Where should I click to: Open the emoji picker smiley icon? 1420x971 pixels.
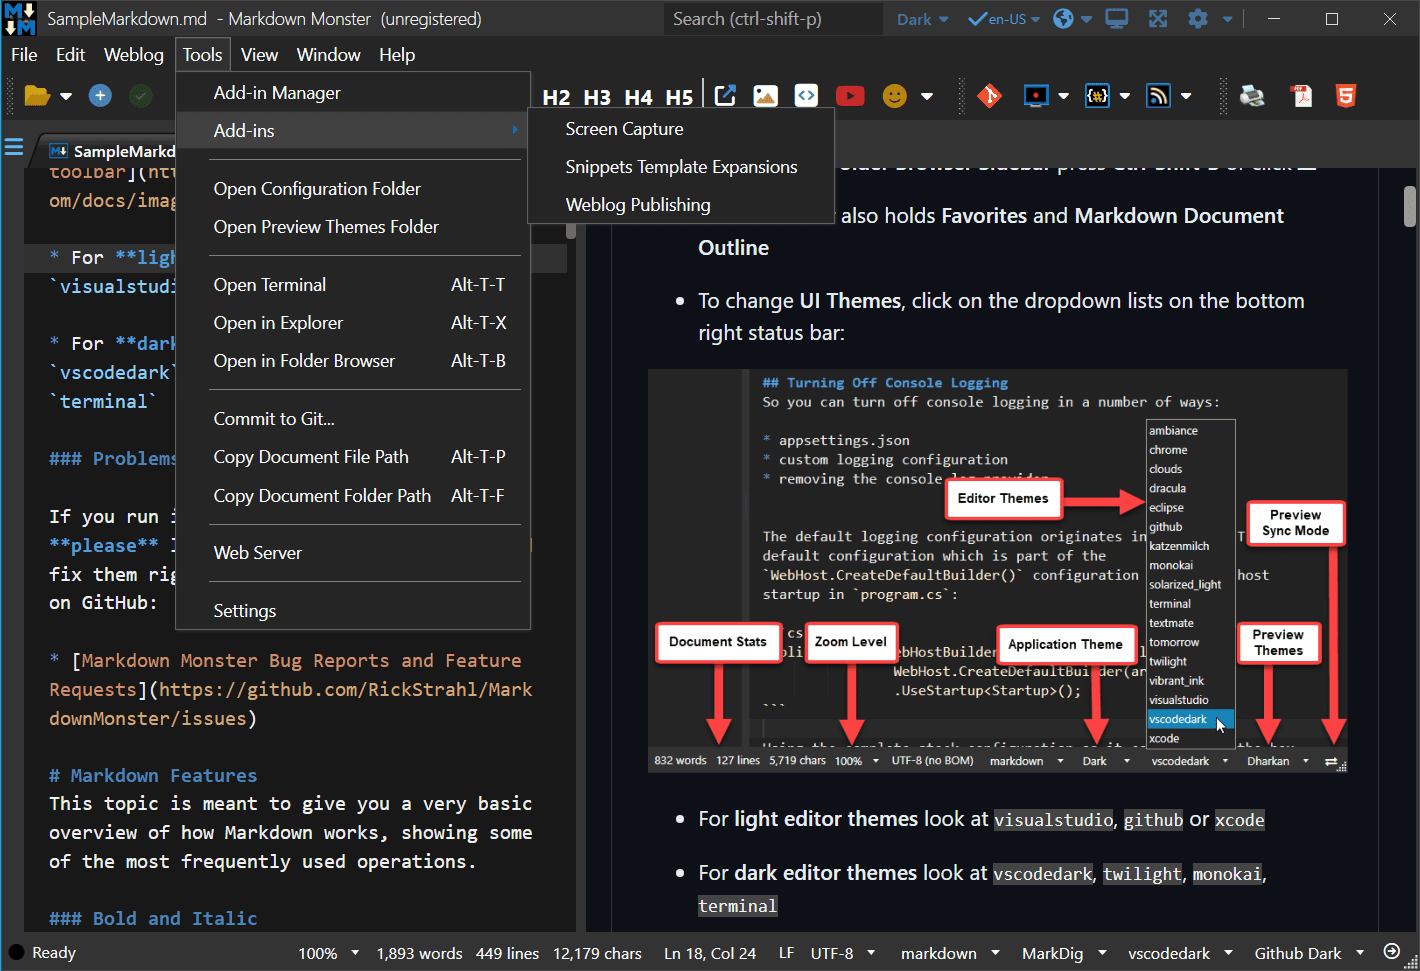coord(895,96)
